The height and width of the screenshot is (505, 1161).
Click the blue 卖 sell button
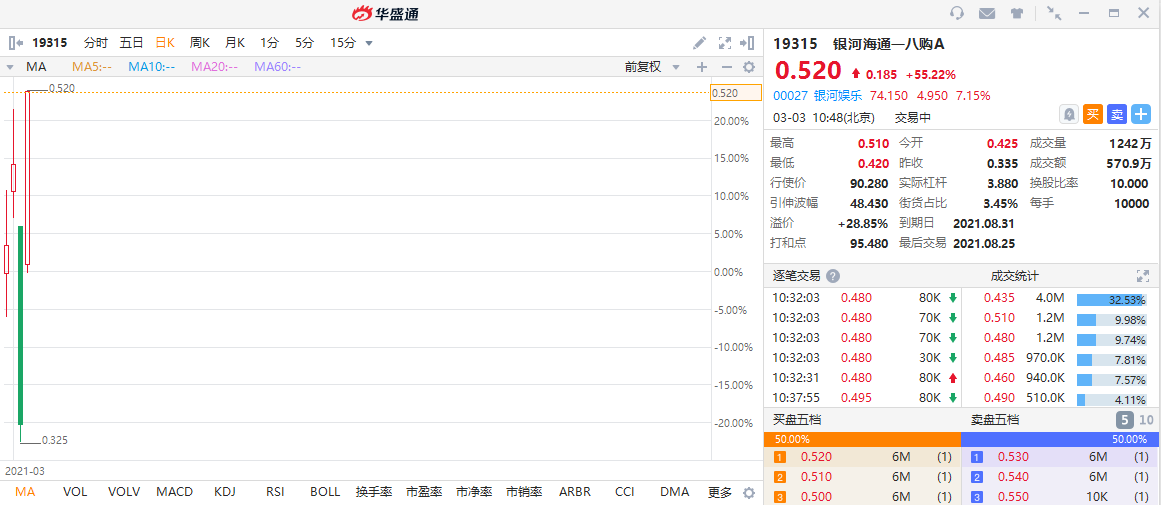1117,115
